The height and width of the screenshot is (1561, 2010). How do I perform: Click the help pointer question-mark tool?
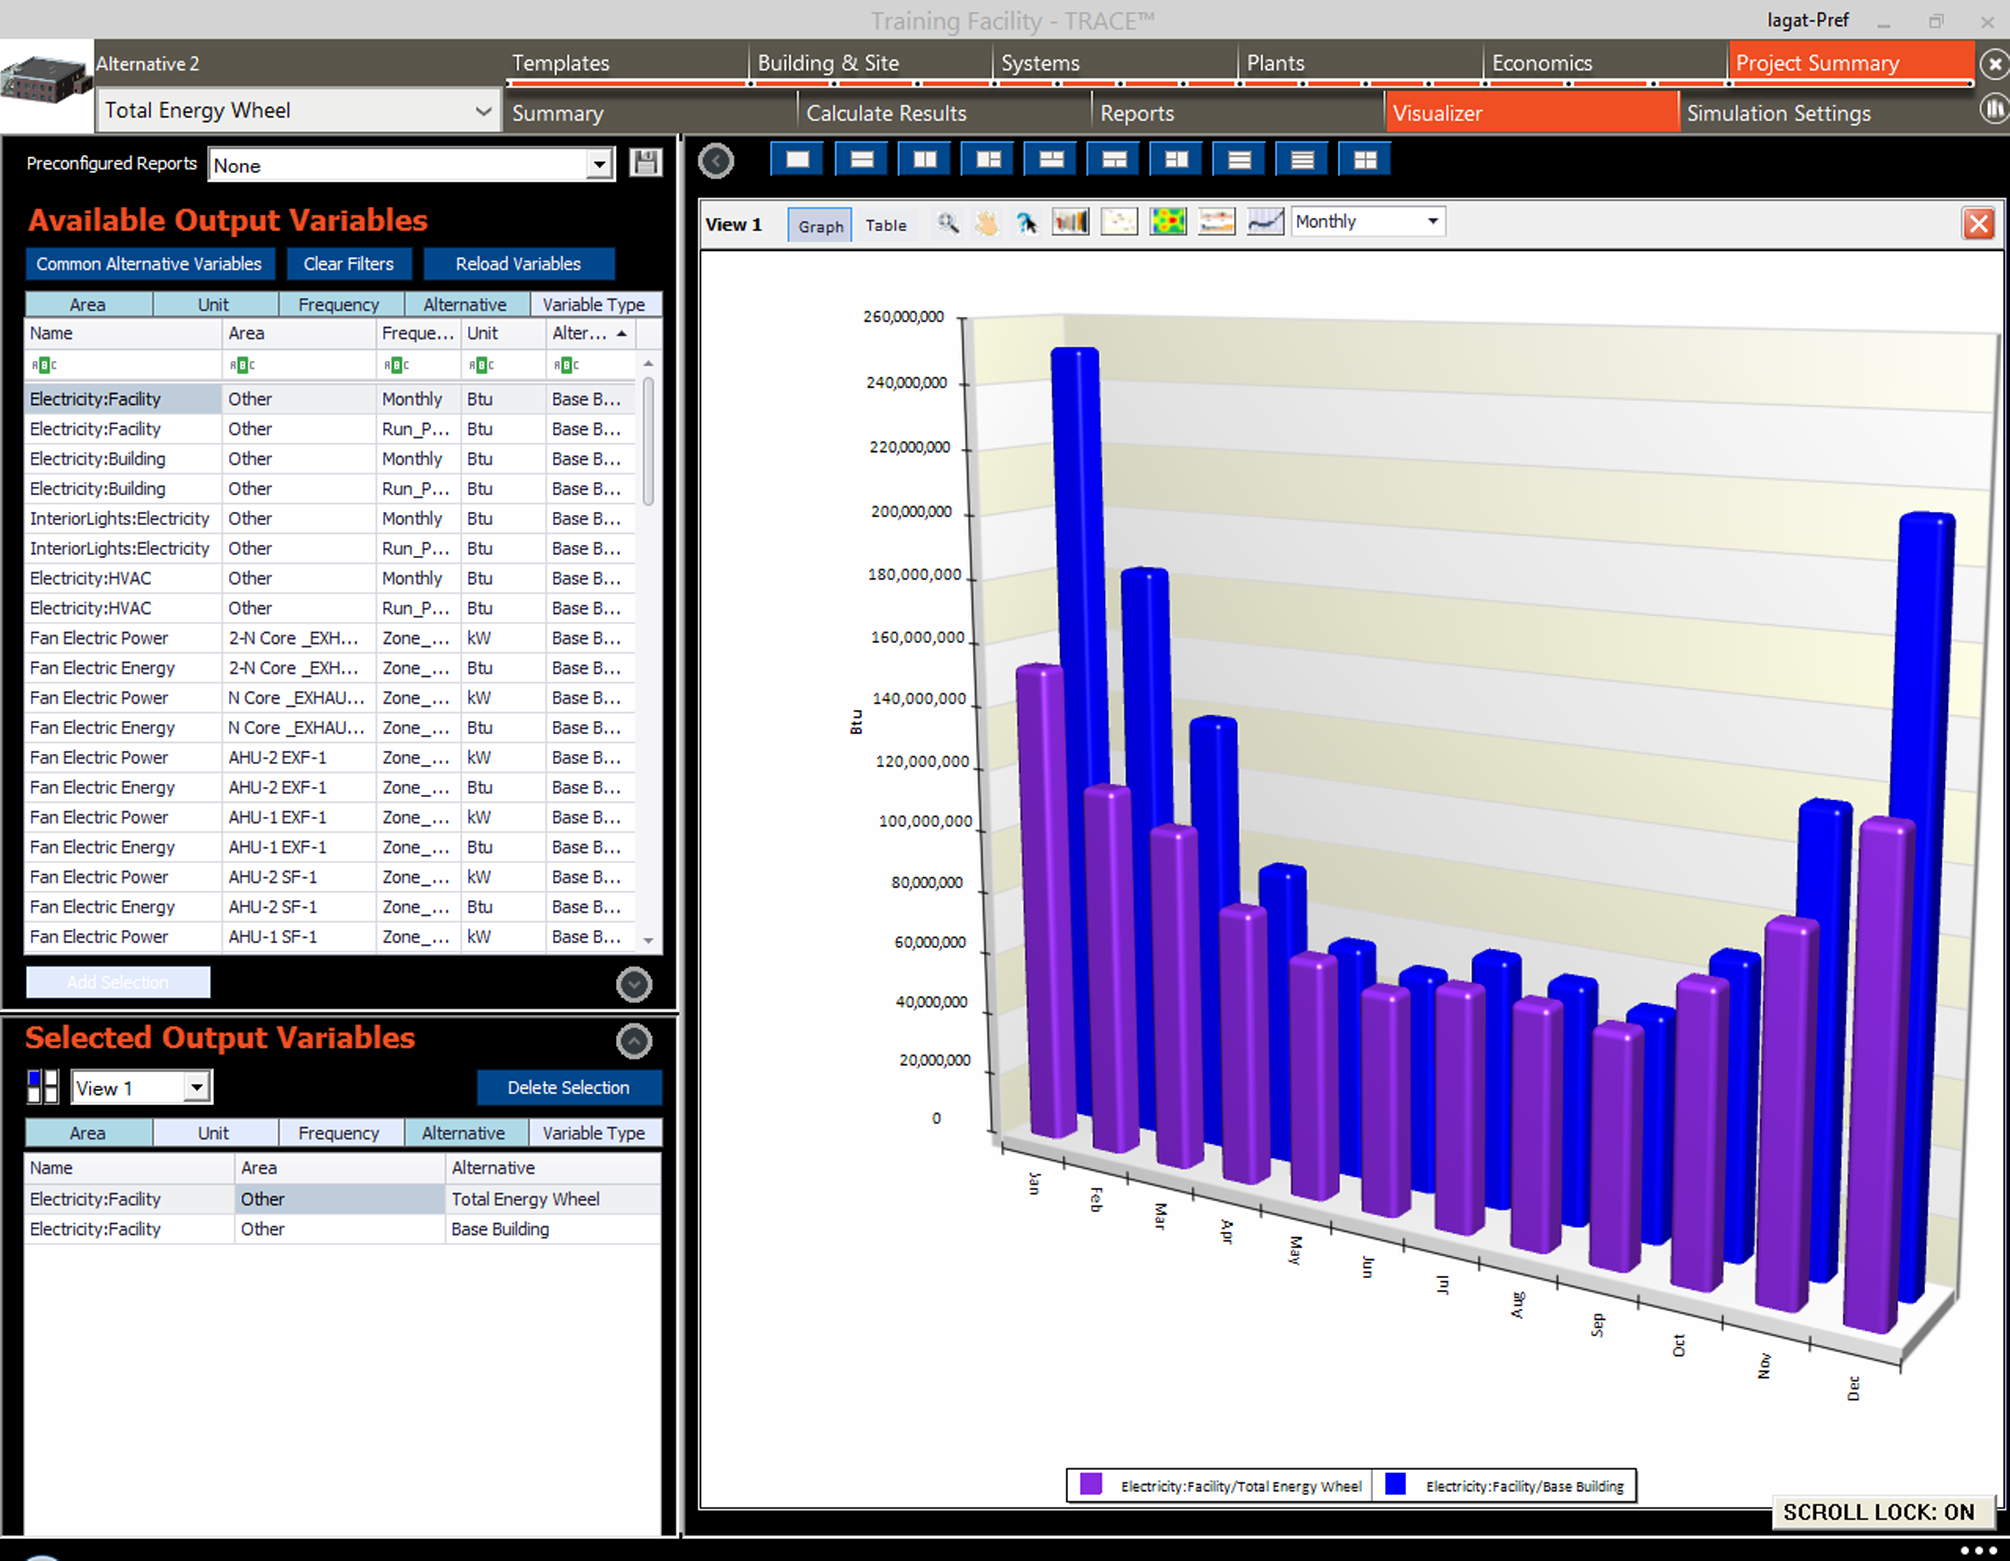(x=1026, y=222)
